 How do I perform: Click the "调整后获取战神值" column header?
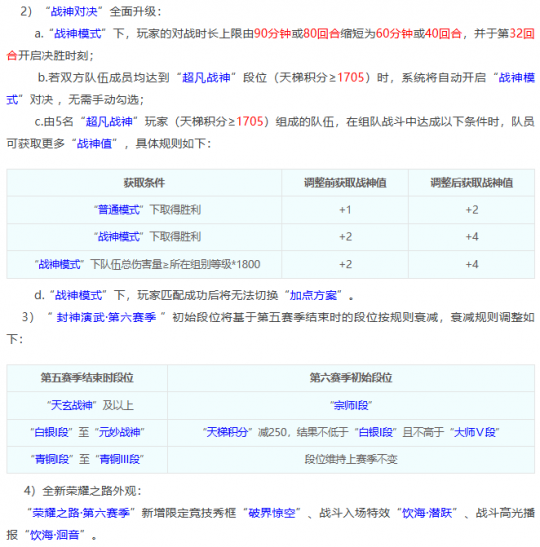tap(472, 183)
